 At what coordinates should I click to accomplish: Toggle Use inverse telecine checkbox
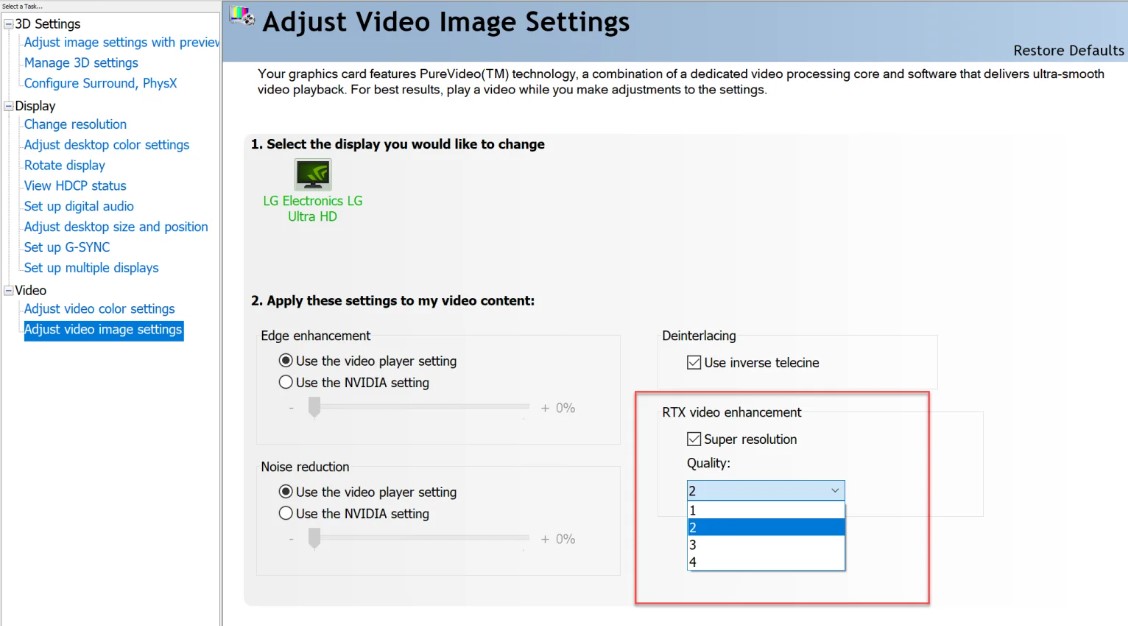(694, 363)
